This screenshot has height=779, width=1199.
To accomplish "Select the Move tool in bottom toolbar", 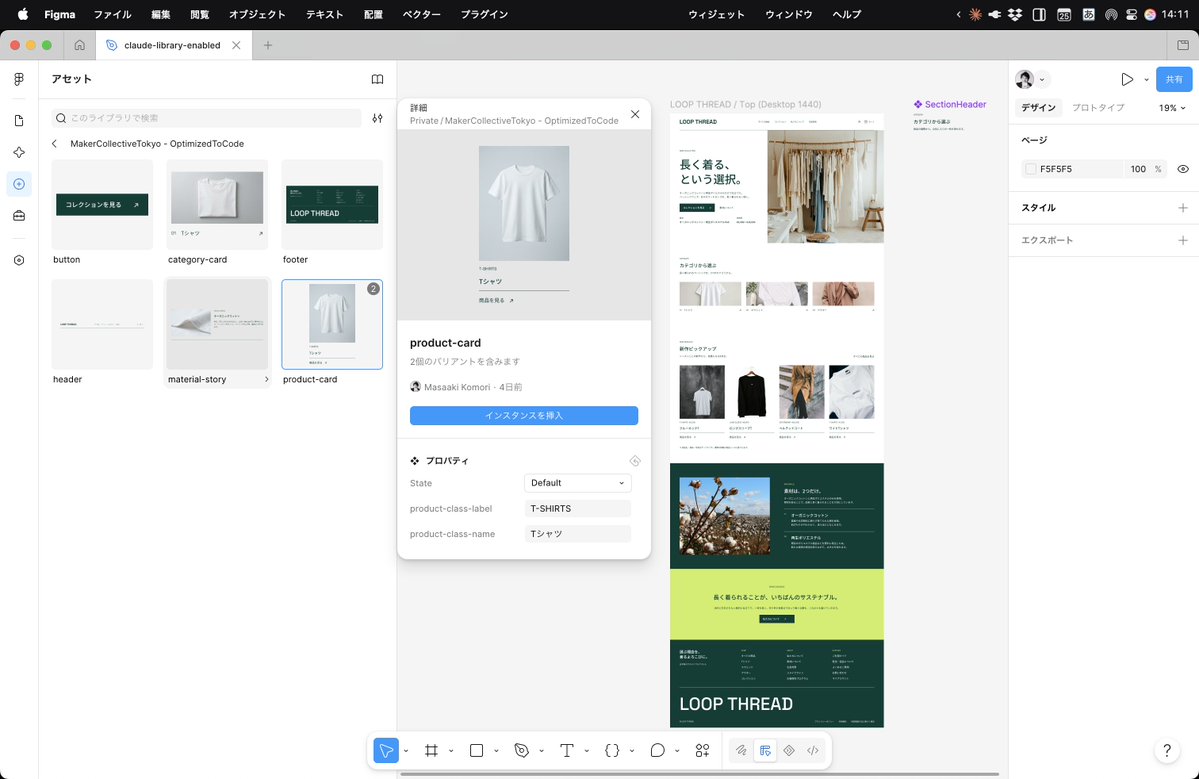I will (386, 751).
